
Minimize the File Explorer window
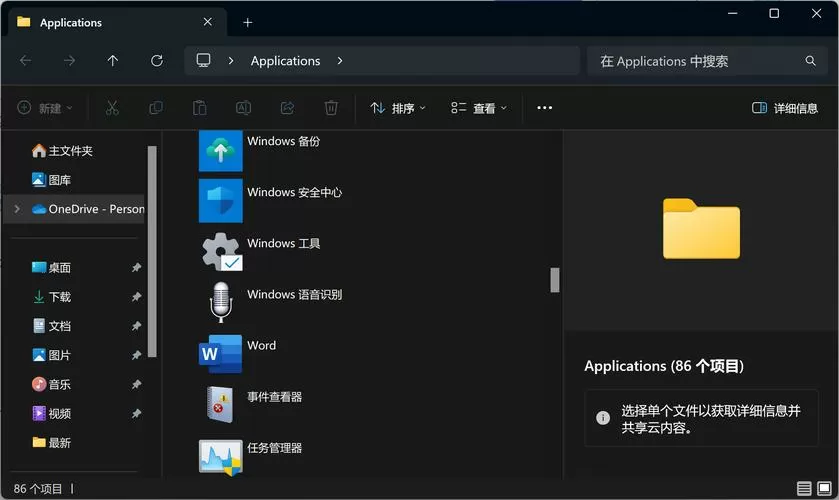click(x=733, y=13)
